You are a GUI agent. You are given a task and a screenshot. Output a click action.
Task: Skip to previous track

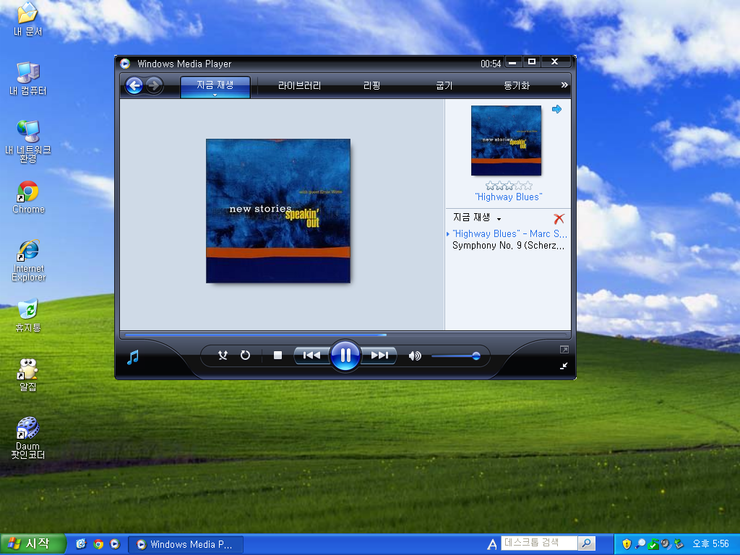click(311, 355)
